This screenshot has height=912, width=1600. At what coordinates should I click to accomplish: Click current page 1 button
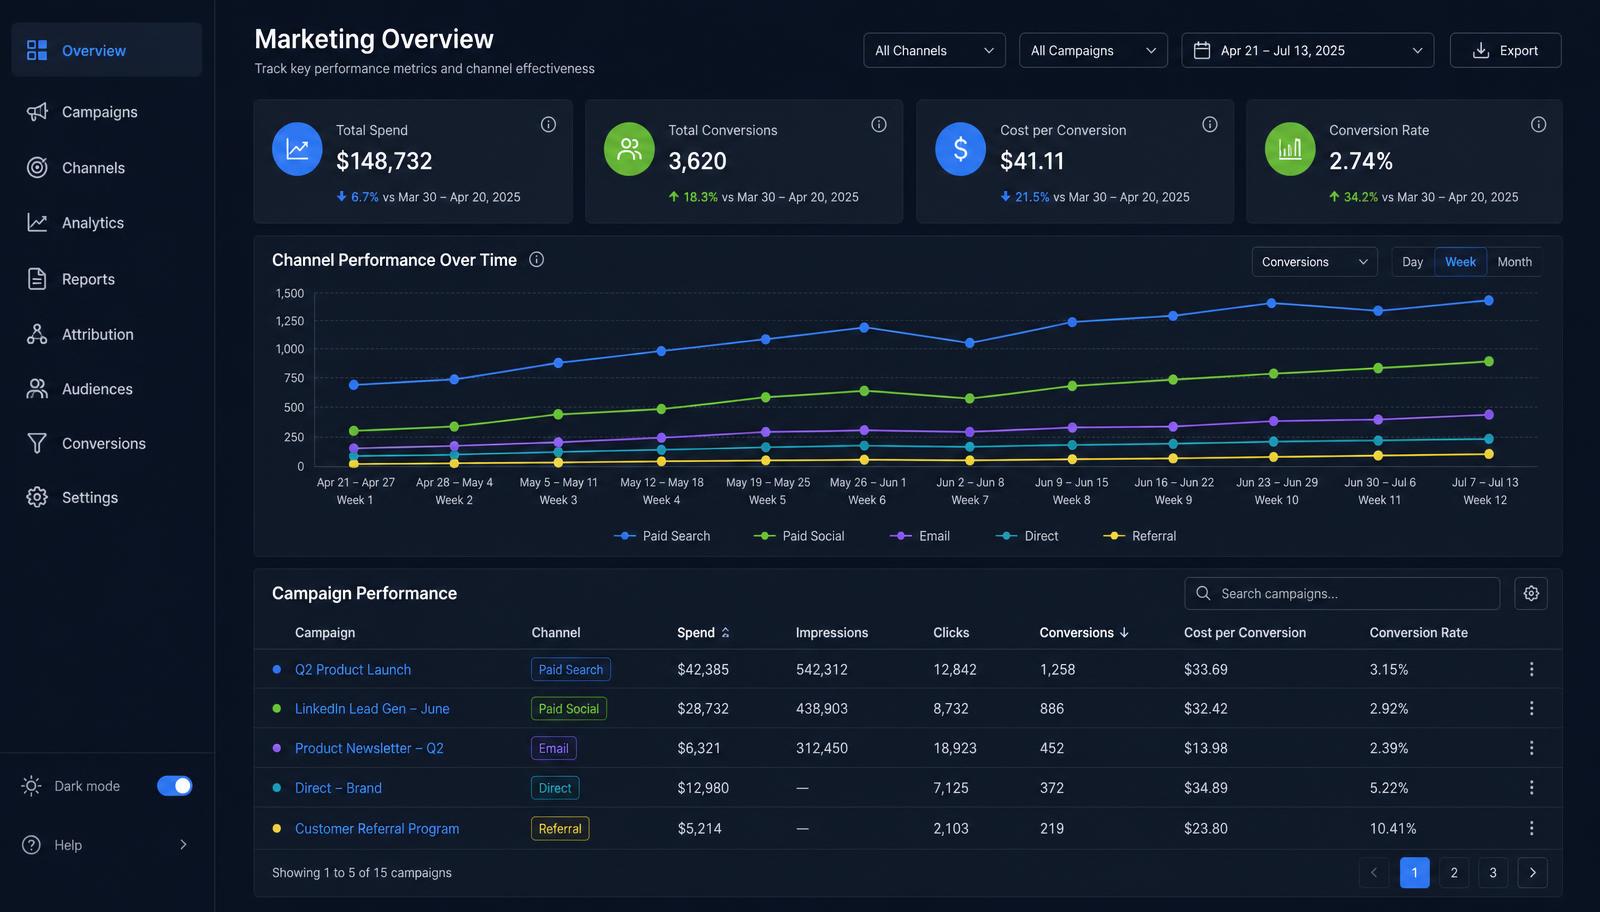point(1414,873)
